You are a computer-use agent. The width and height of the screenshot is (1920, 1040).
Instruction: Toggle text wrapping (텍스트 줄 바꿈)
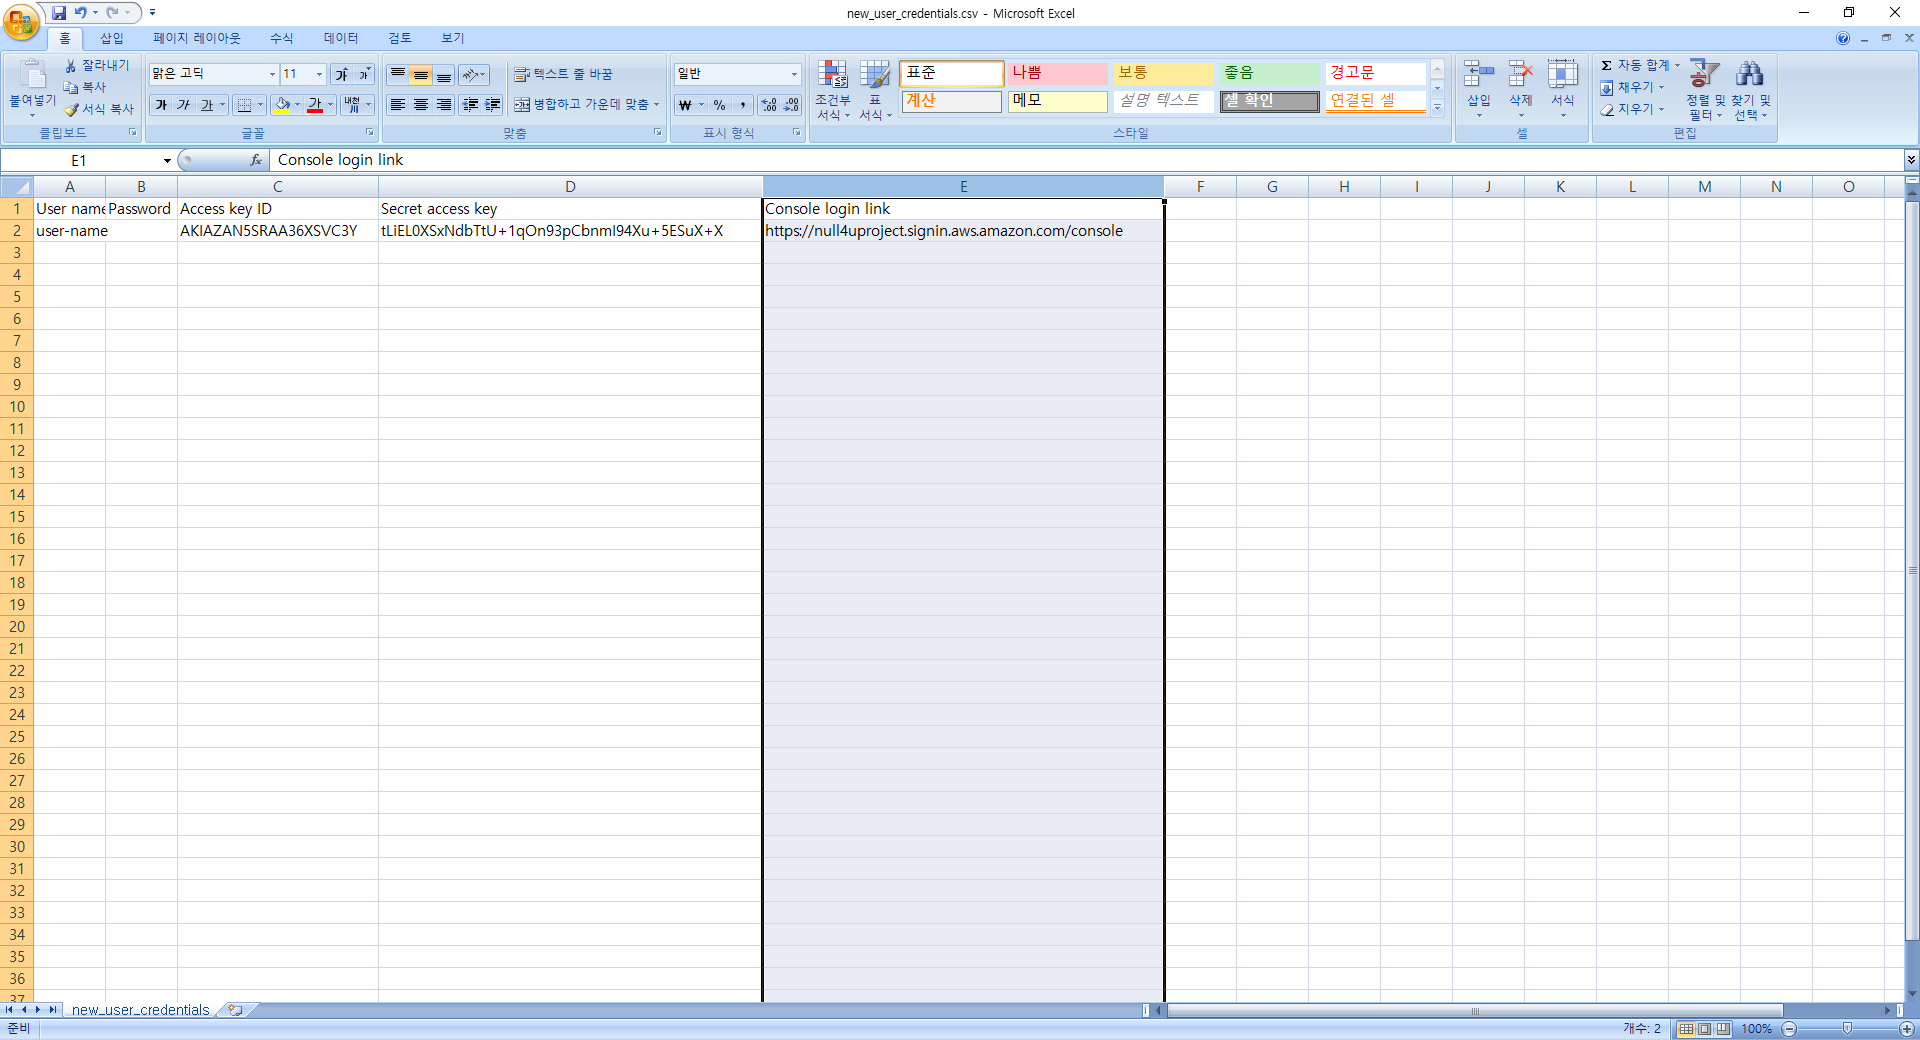pyautogui.click(x=563, y=74)
